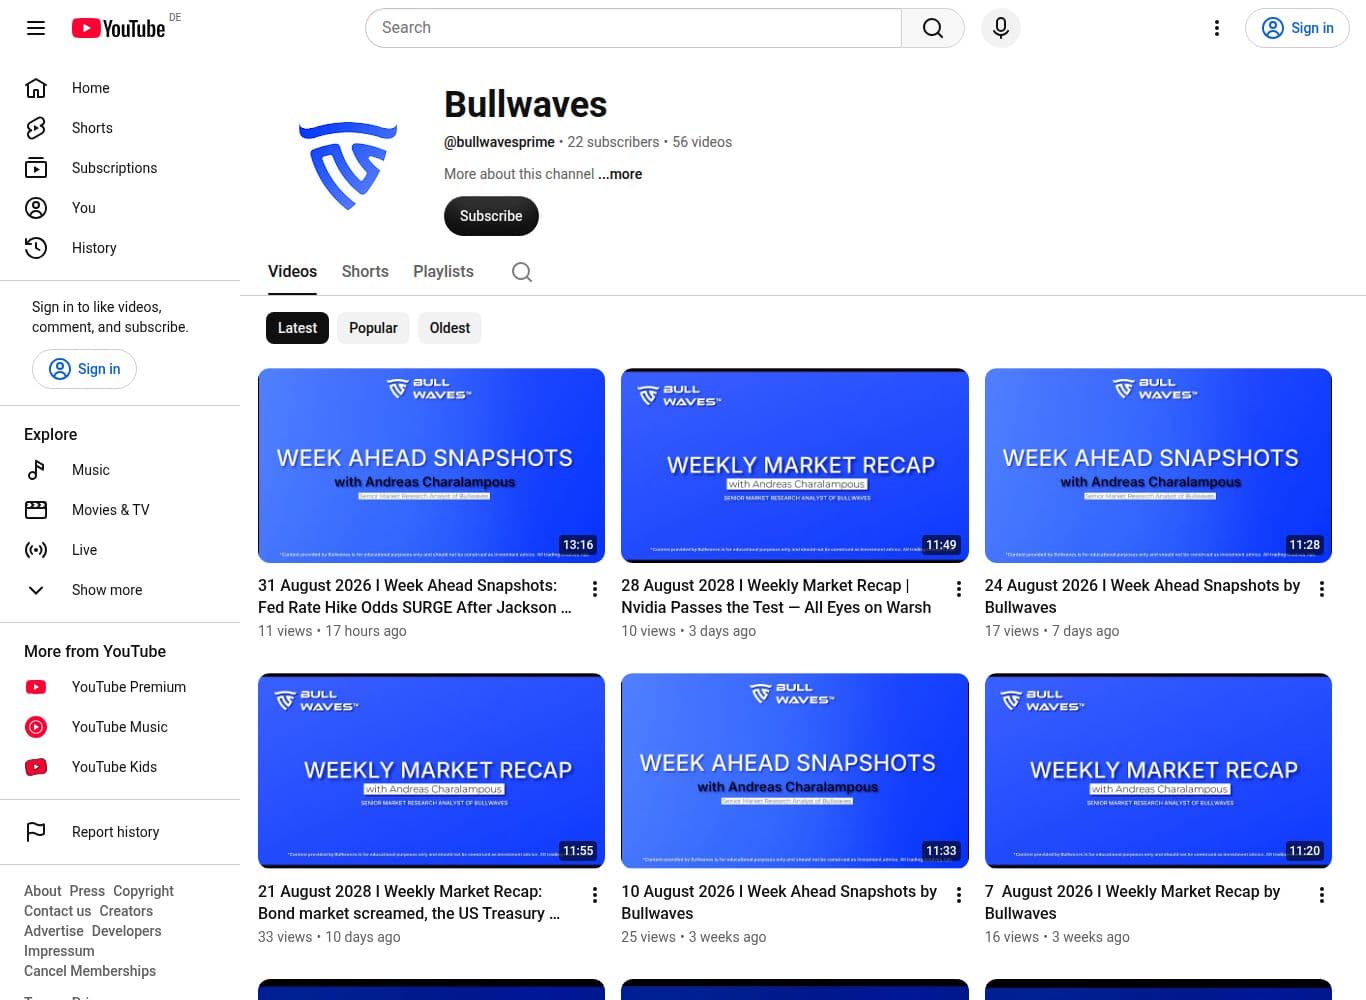Open Shorts from the sidebar

(x=120, y=128)
